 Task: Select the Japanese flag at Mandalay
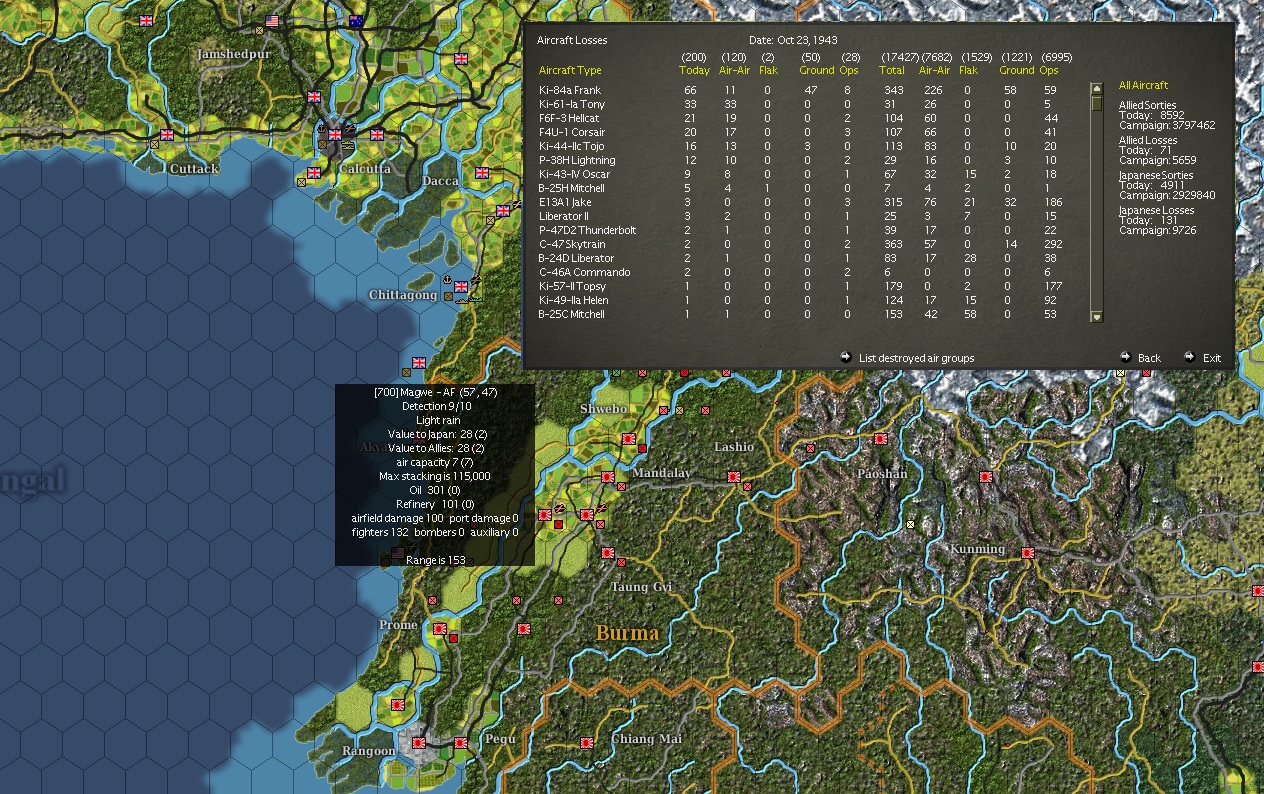pyautogui.click(x=607, y=477)
